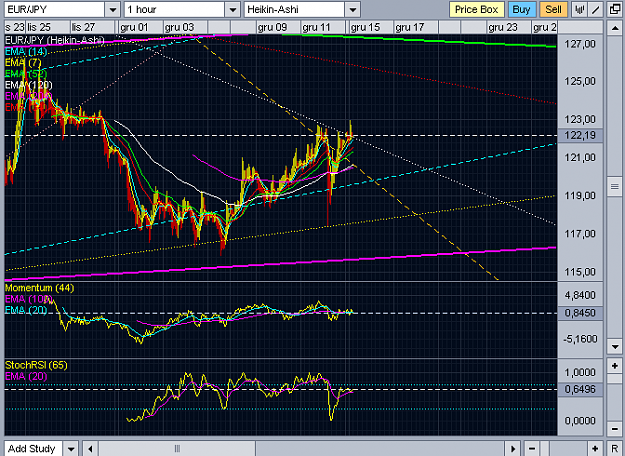Image resolution: width=625 pixels, height=456 pixels.
Task: Click the '0,0000' StochRSI axis label
Action: [x=580, y=421]
